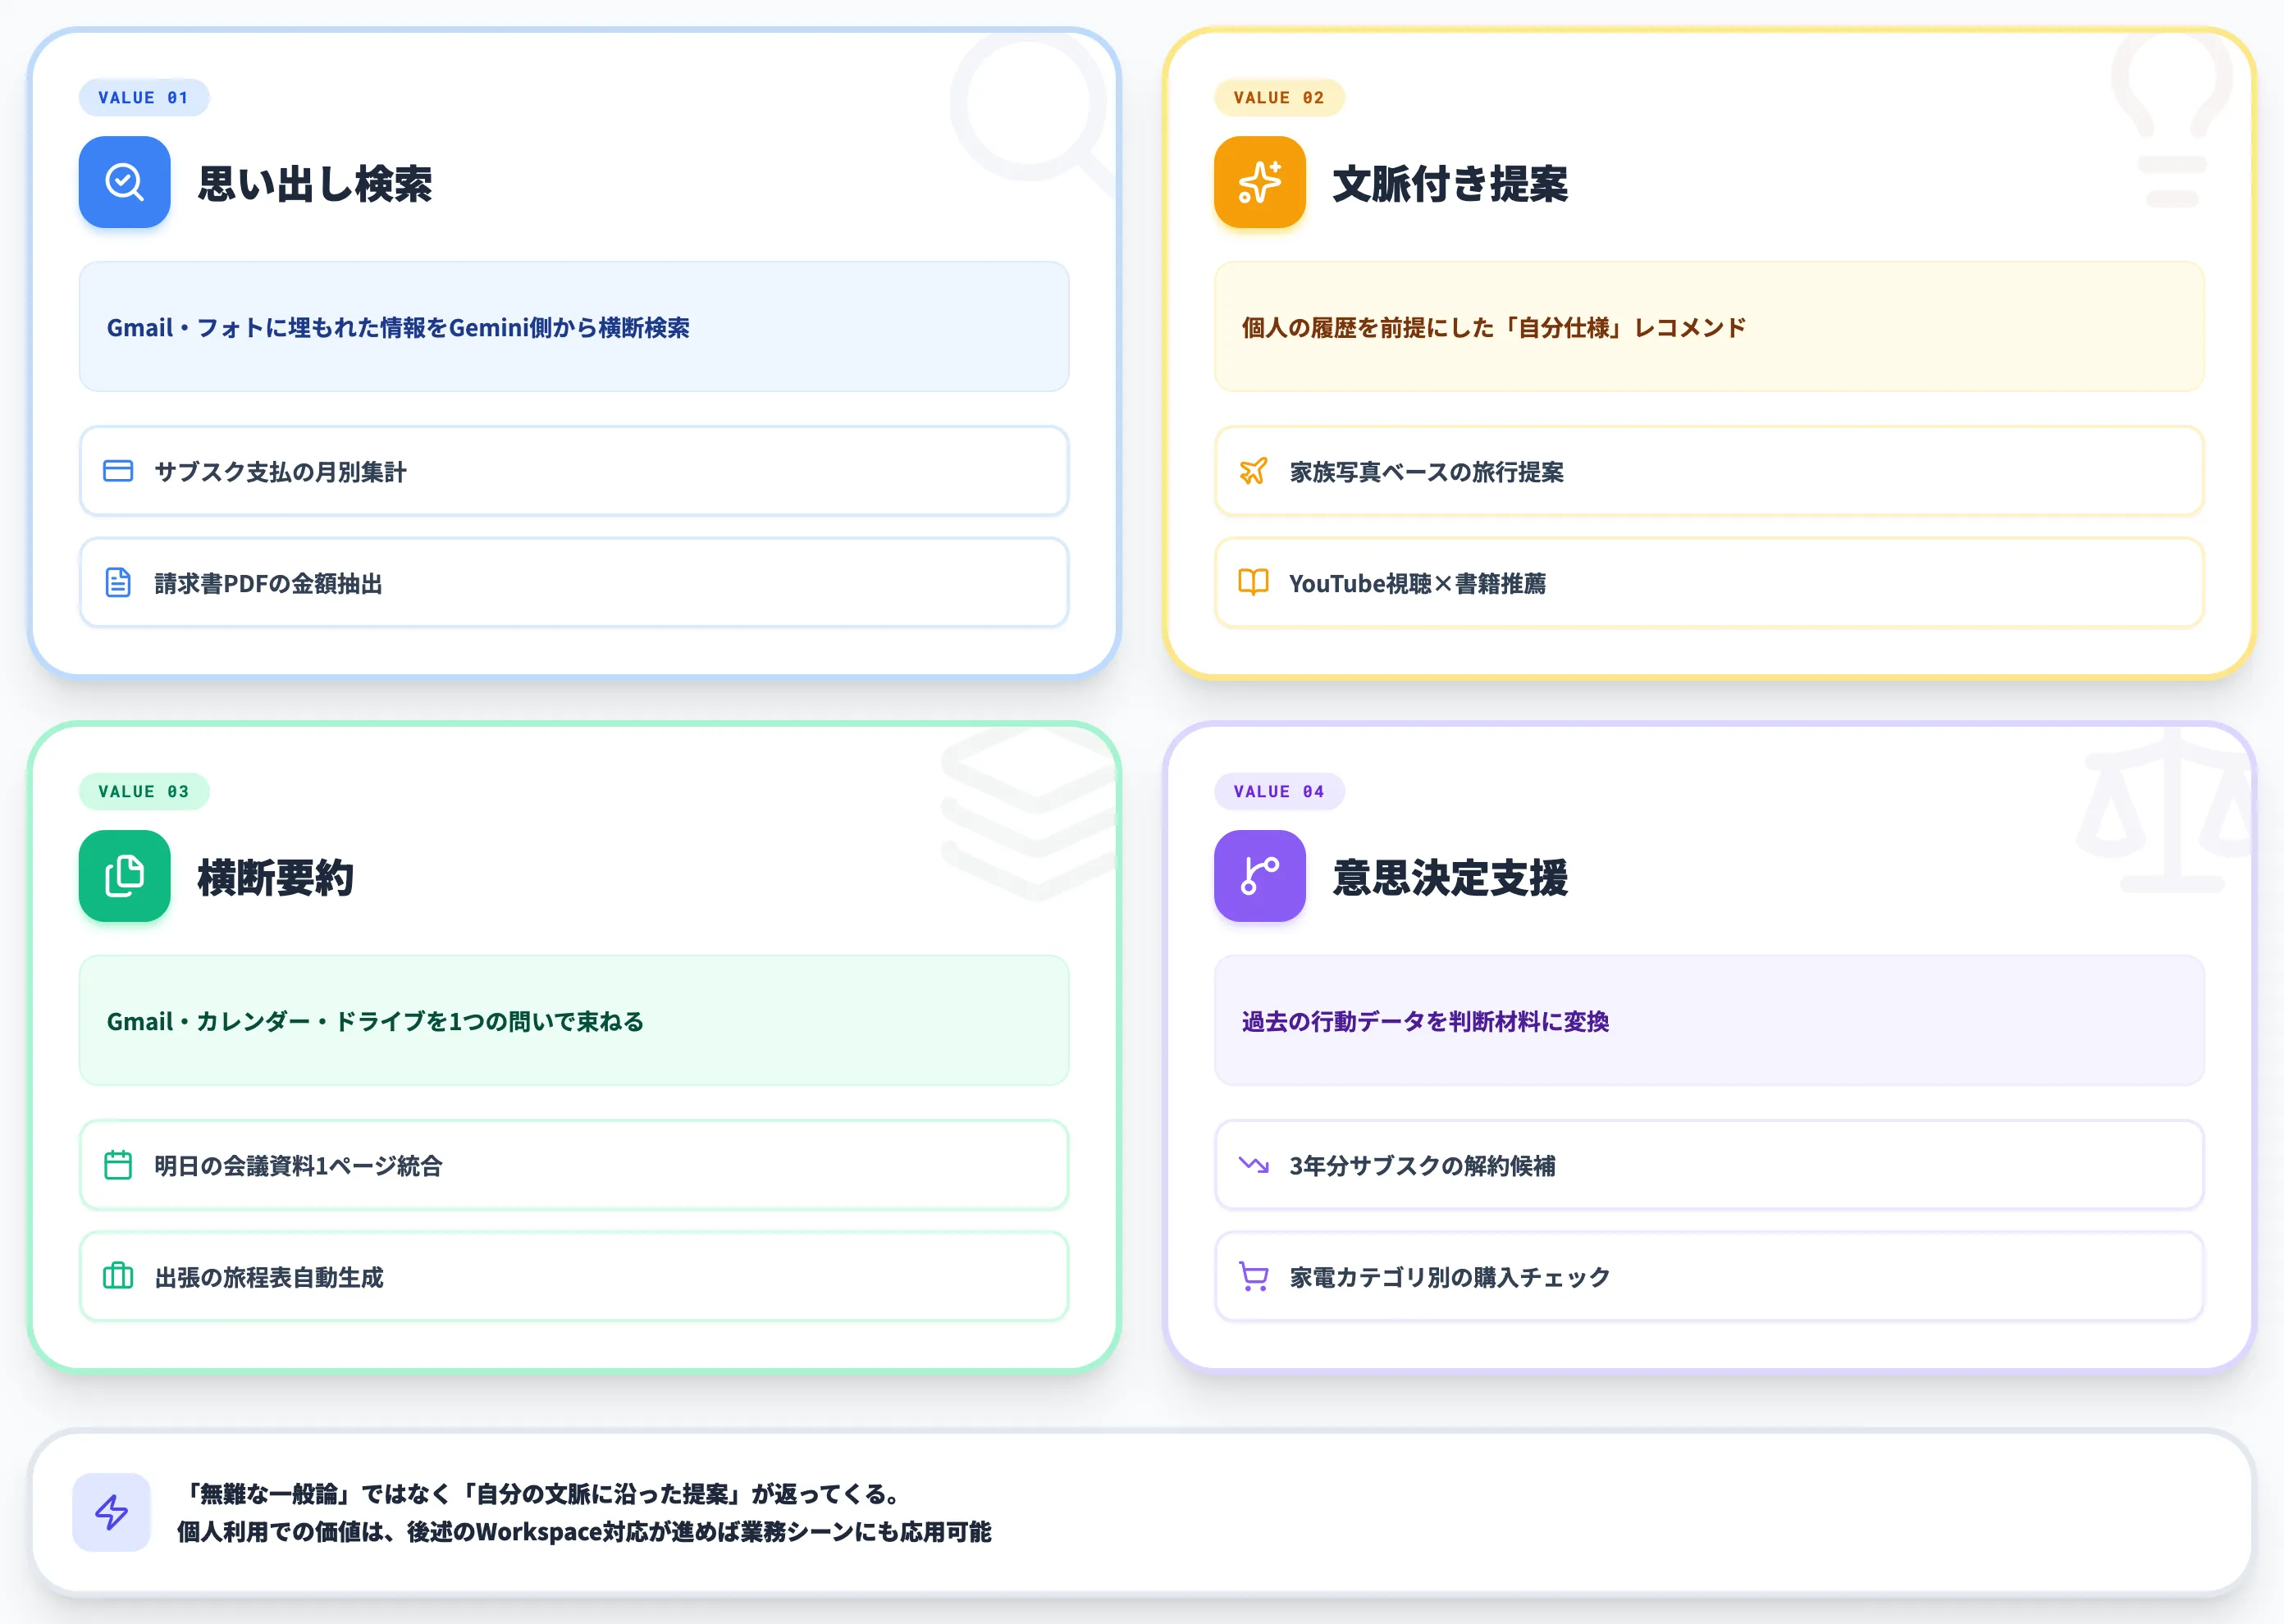Click the purple branch icon beside 意思決定支援
The height and width of the screenshot is (1624, 2284).
1259,876
